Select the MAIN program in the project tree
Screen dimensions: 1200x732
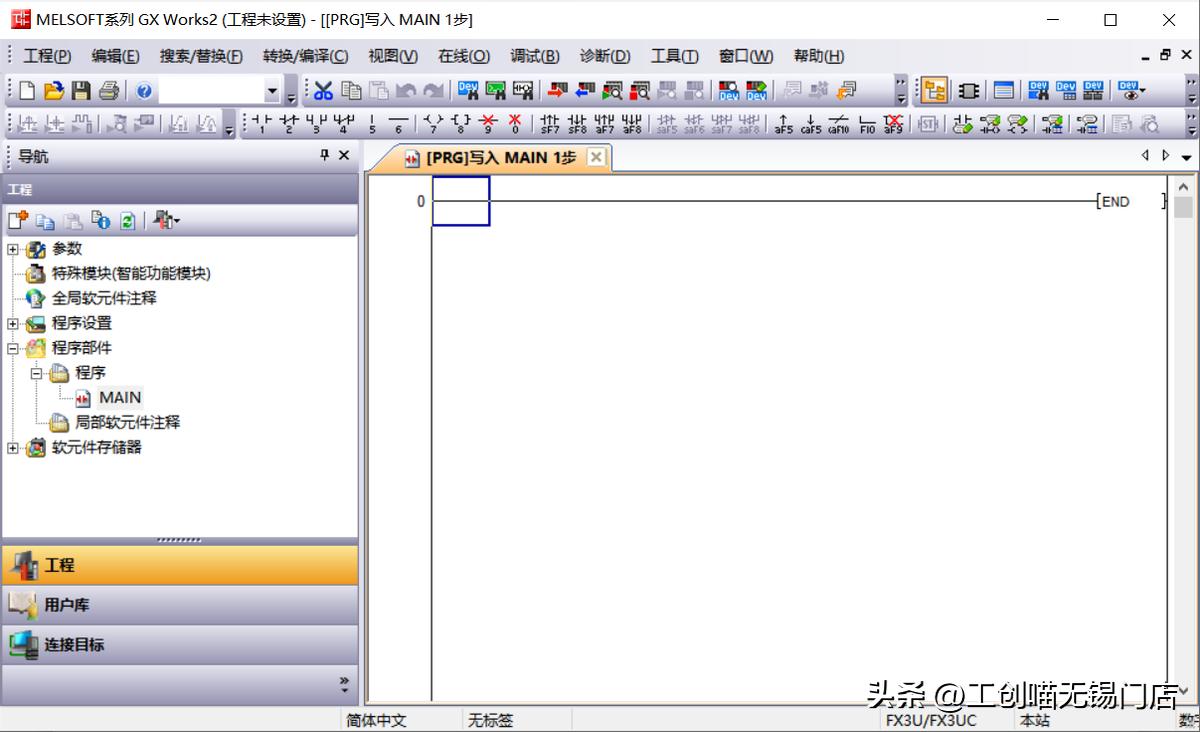(x=119, y=397)
